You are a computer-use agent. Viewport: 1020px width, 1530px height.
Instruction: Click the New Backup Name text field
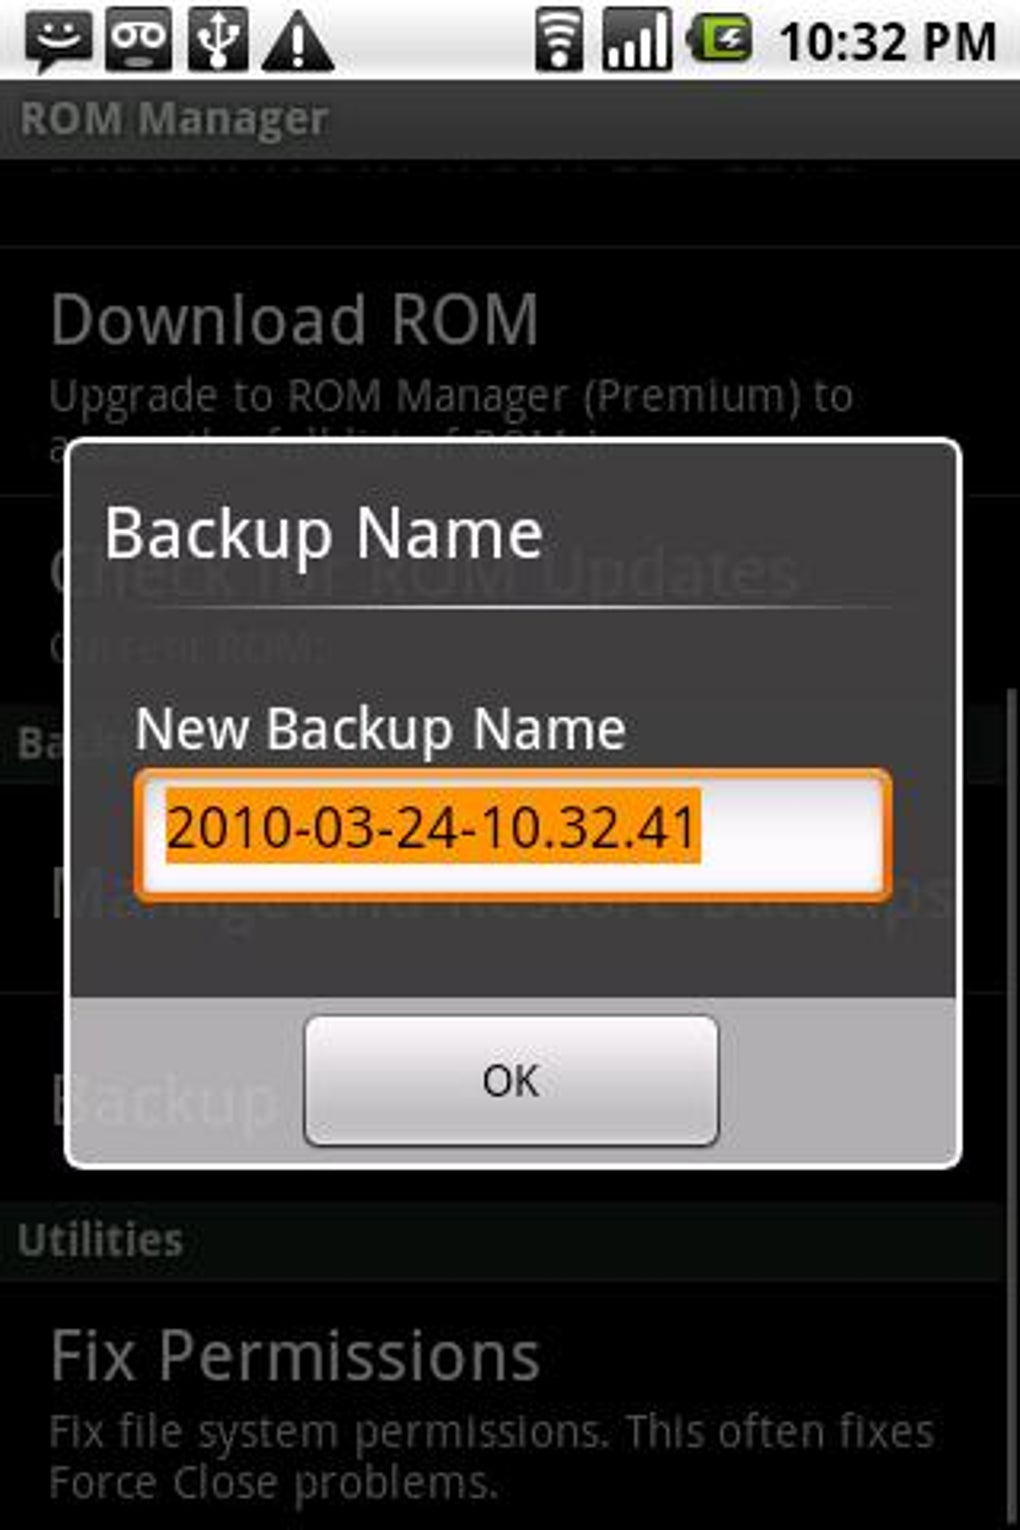[512, 834]
